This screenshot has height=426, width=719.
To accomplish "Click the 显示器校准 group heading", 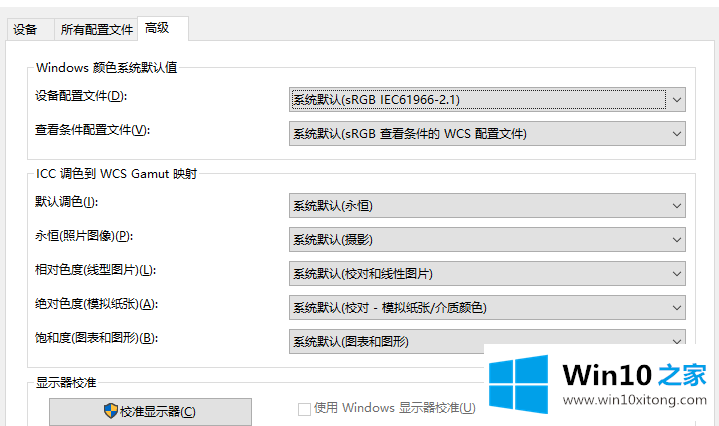I will click(x=66, y=382).
